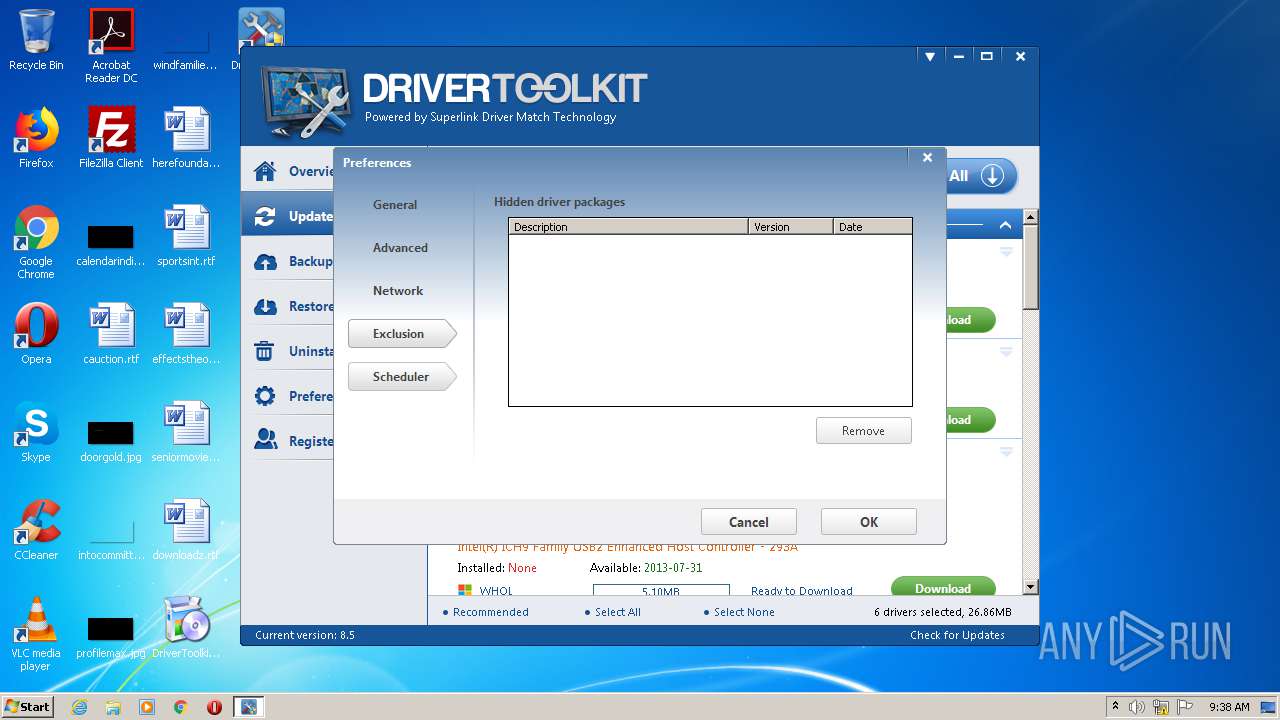Click Internet Explorer taskbar icon

(x=79, y=707)
